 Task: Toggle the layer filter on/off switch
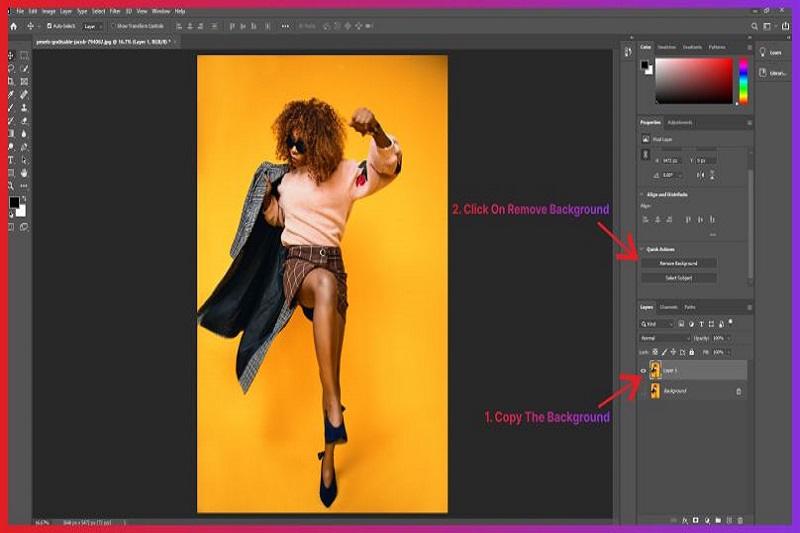pos(731,322)
